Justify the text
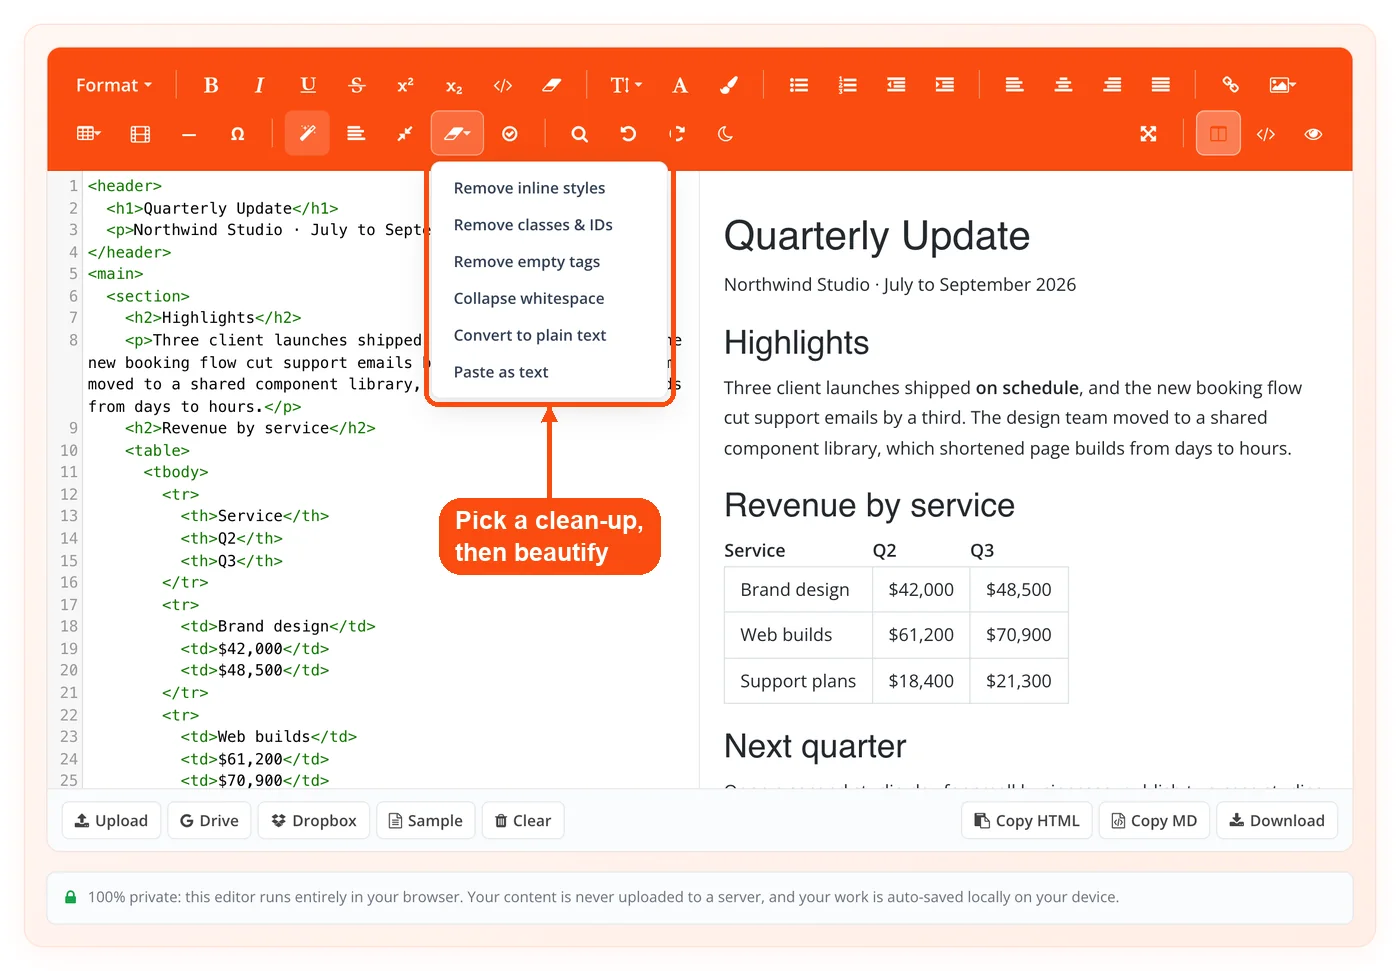 [1160, 85]
